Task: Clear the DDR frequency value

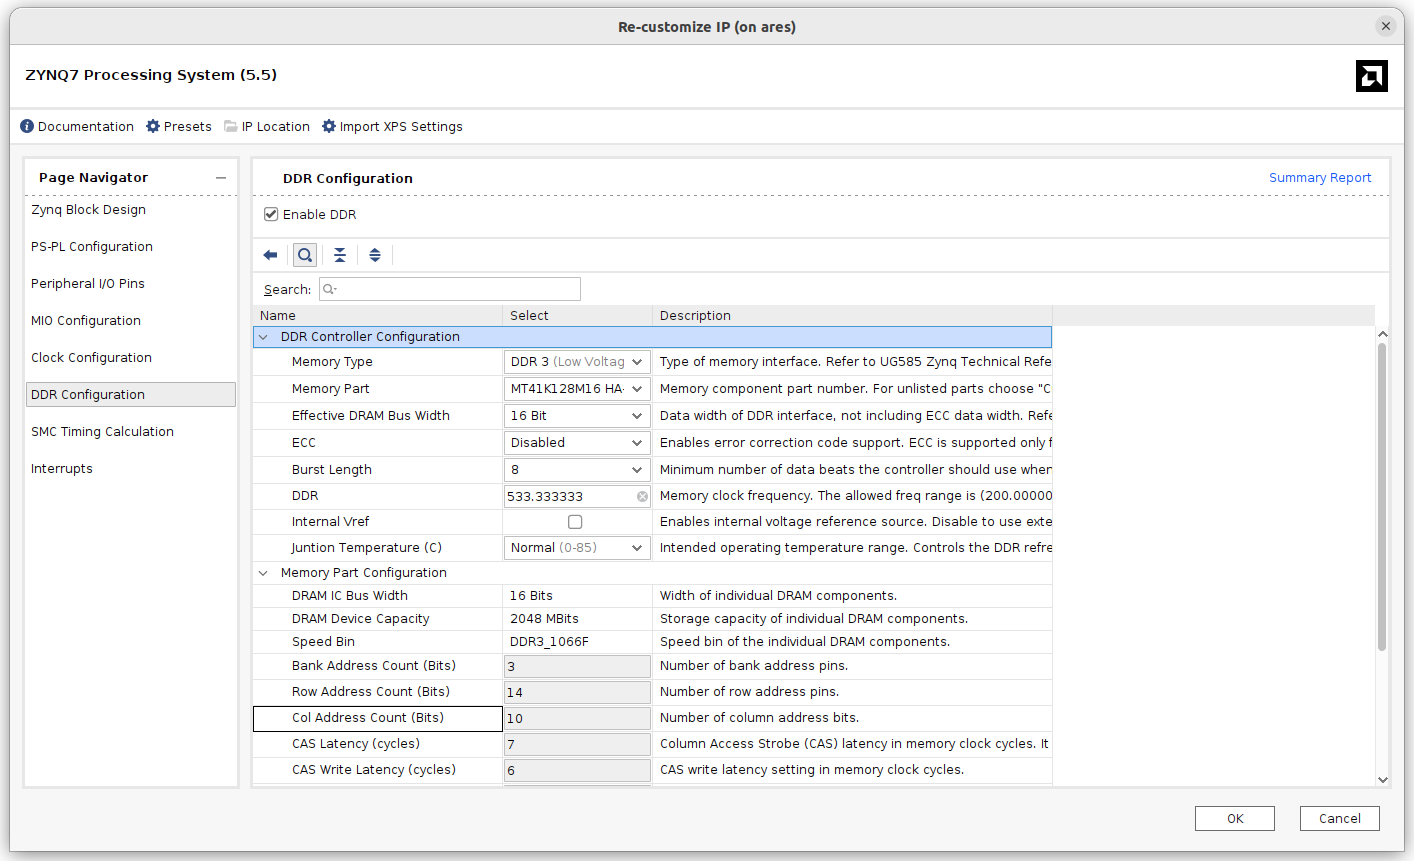Action: tap(642, 496)
